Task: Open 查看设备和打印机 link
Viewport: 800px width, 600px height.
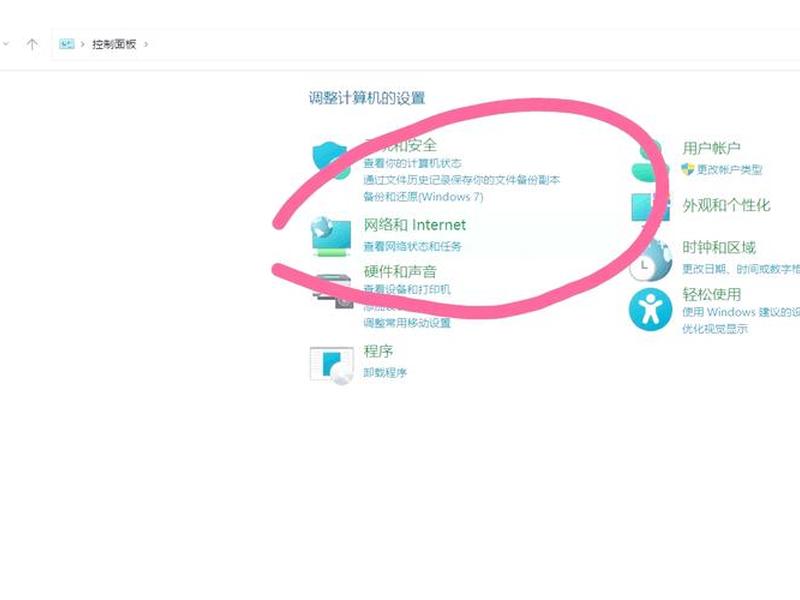Action: point(407,289)
